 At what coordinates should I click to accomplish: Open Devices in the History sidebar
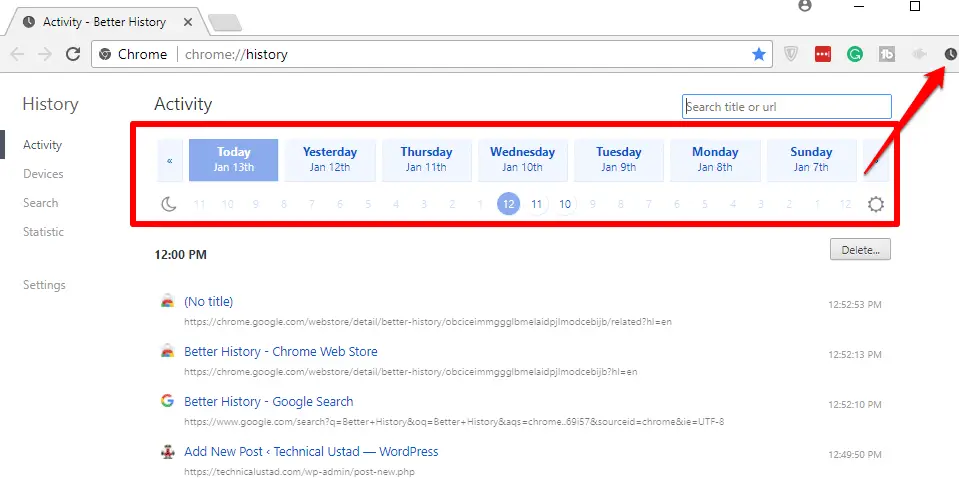click(x=43, y=174)
